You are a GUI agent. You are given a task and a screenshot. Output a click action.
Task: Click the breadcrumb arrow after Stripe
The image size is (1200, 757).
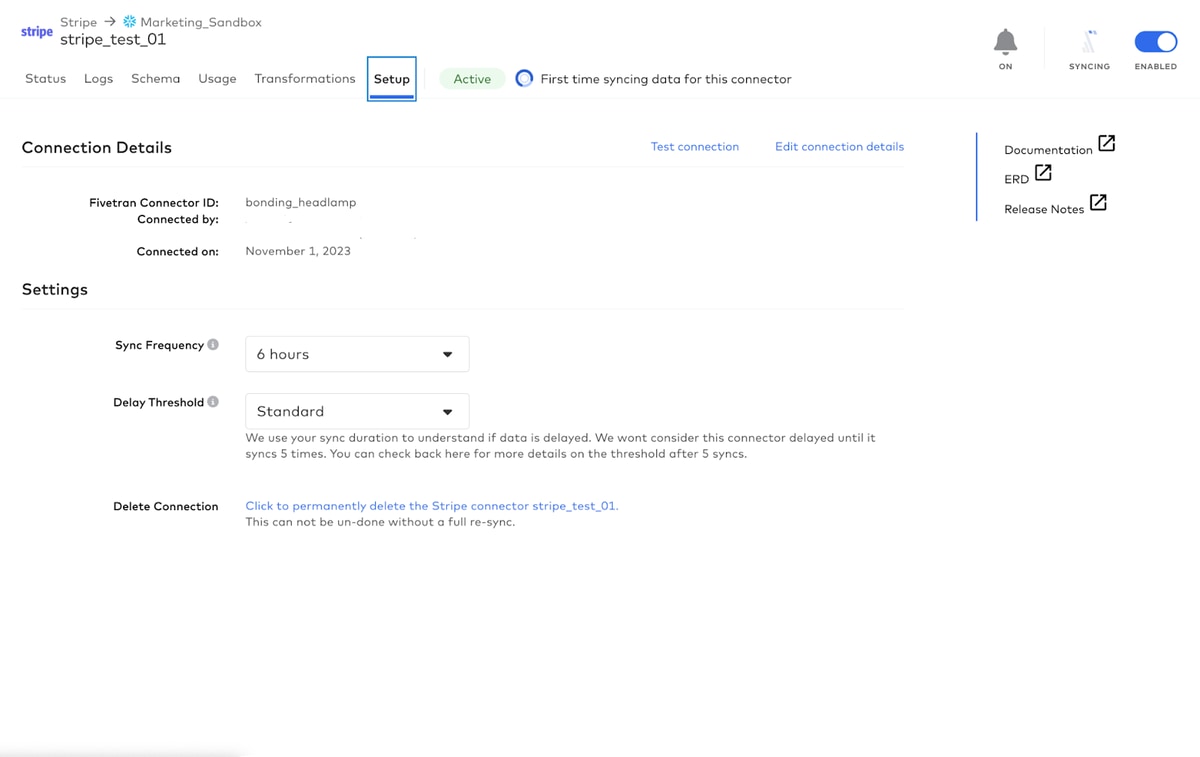[110, 21]
